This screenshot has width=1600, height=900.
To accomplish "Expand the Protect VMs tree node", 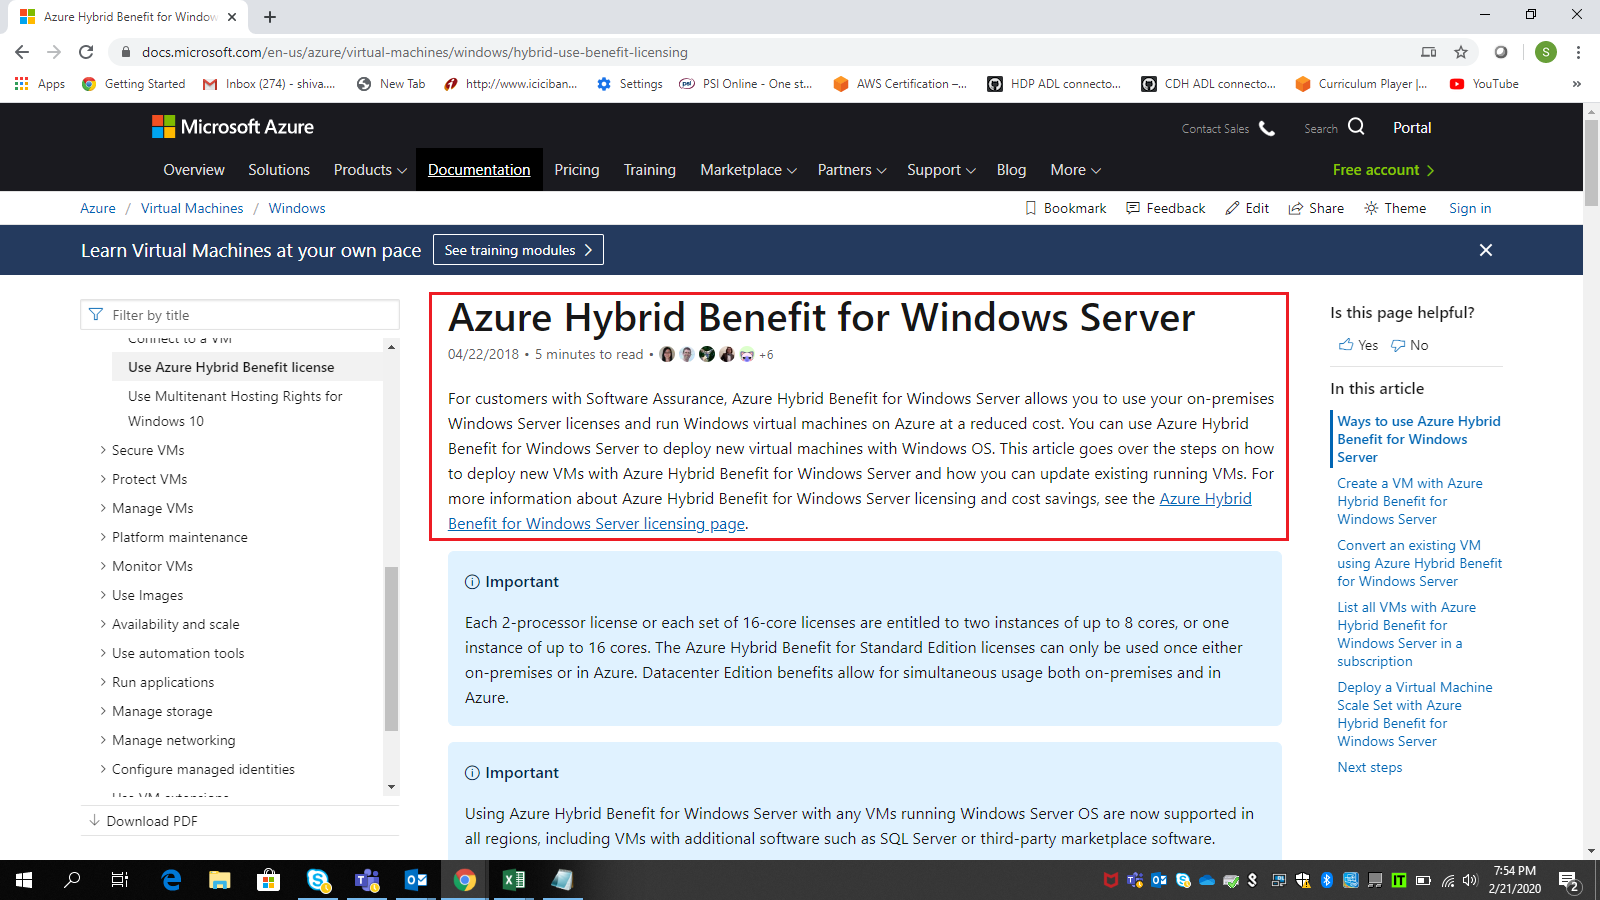I will [x=103, y=479].
